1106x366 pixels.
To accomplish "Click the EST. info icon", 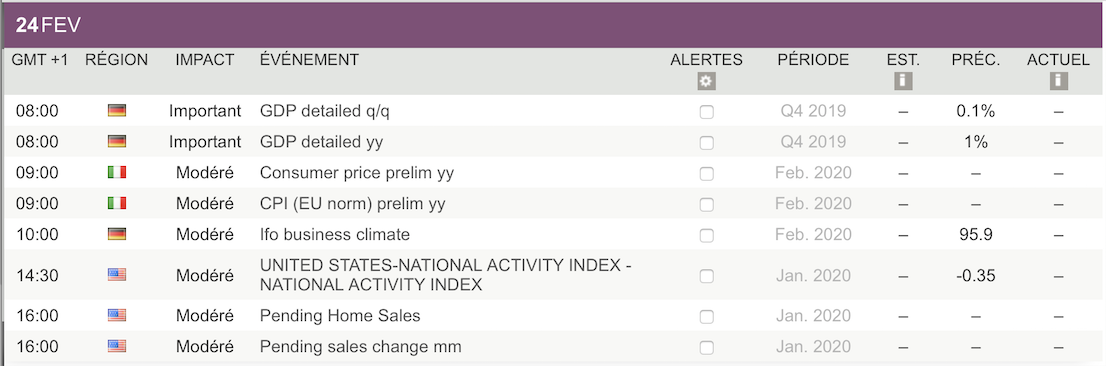I will pyautogui.click(x=903, y=81).
